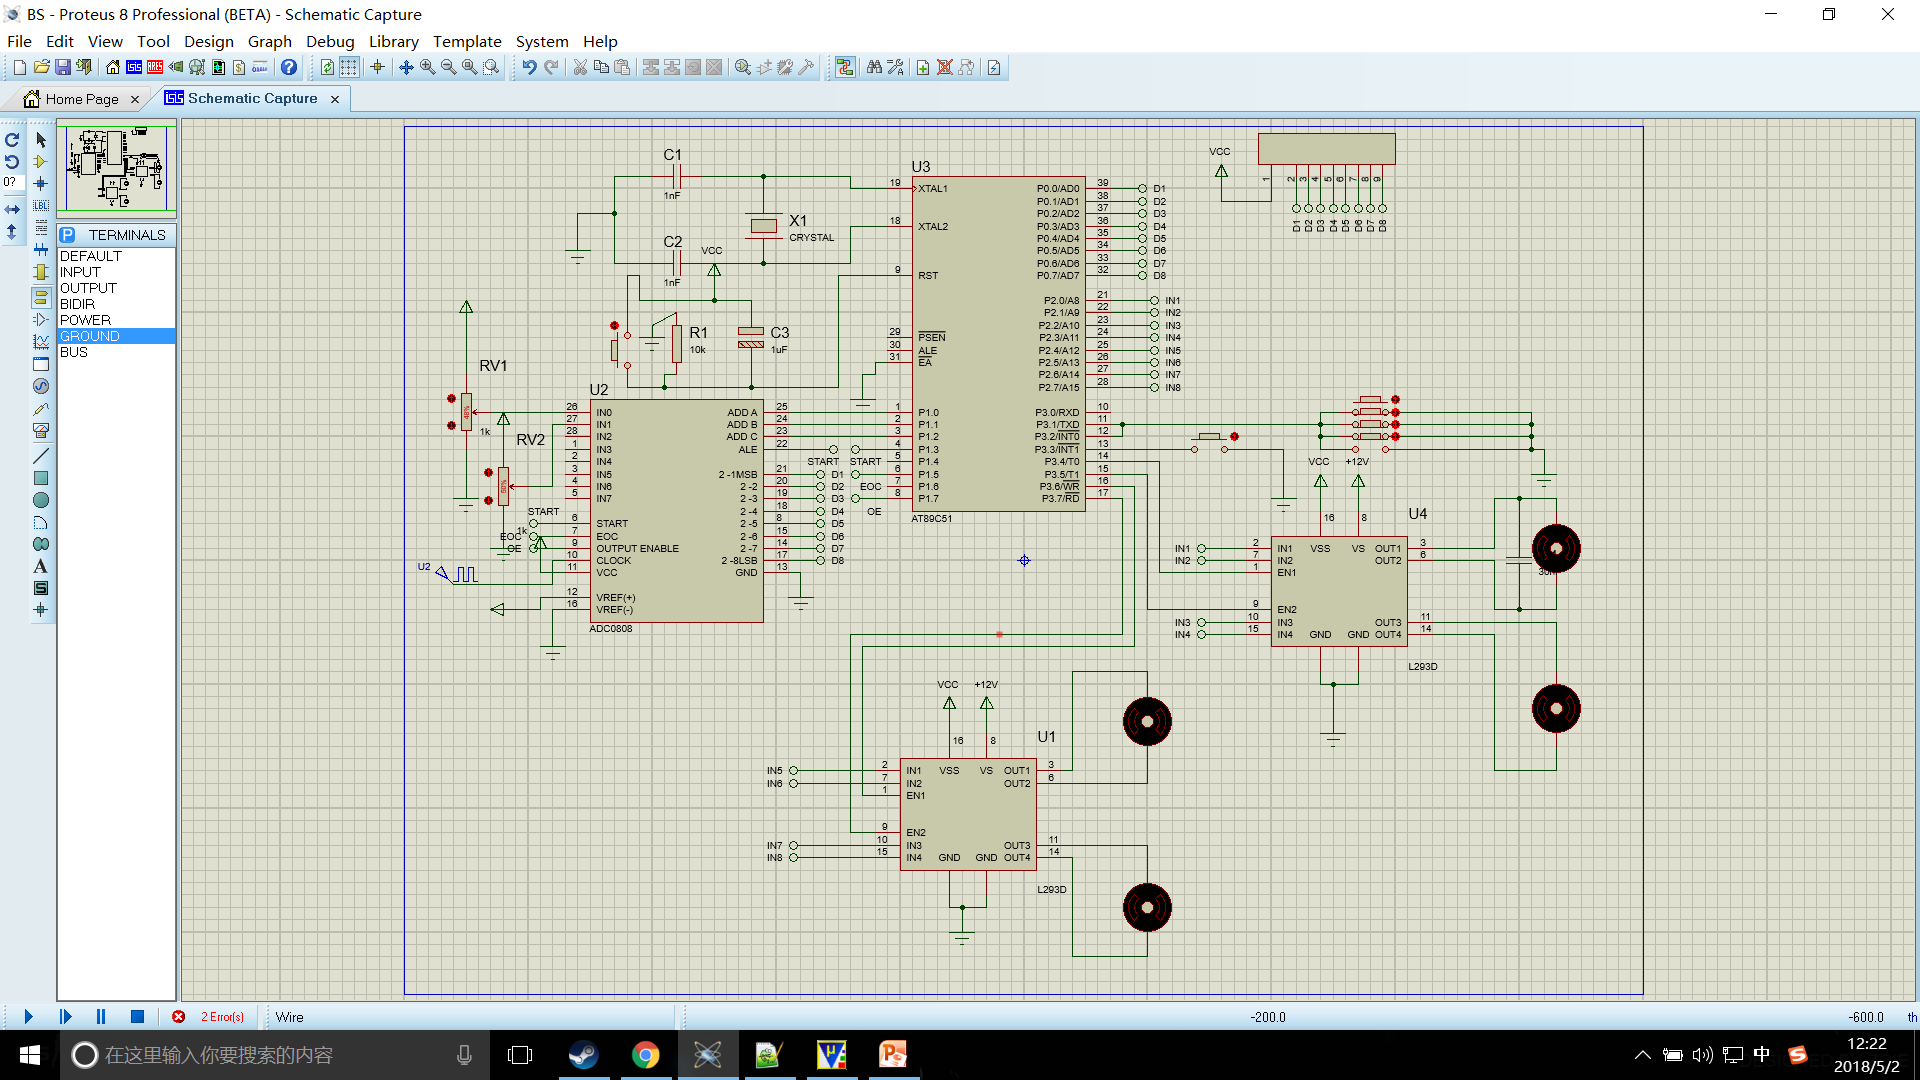Open ARES PCB Layout from toolbar

[x=155, y=67]
